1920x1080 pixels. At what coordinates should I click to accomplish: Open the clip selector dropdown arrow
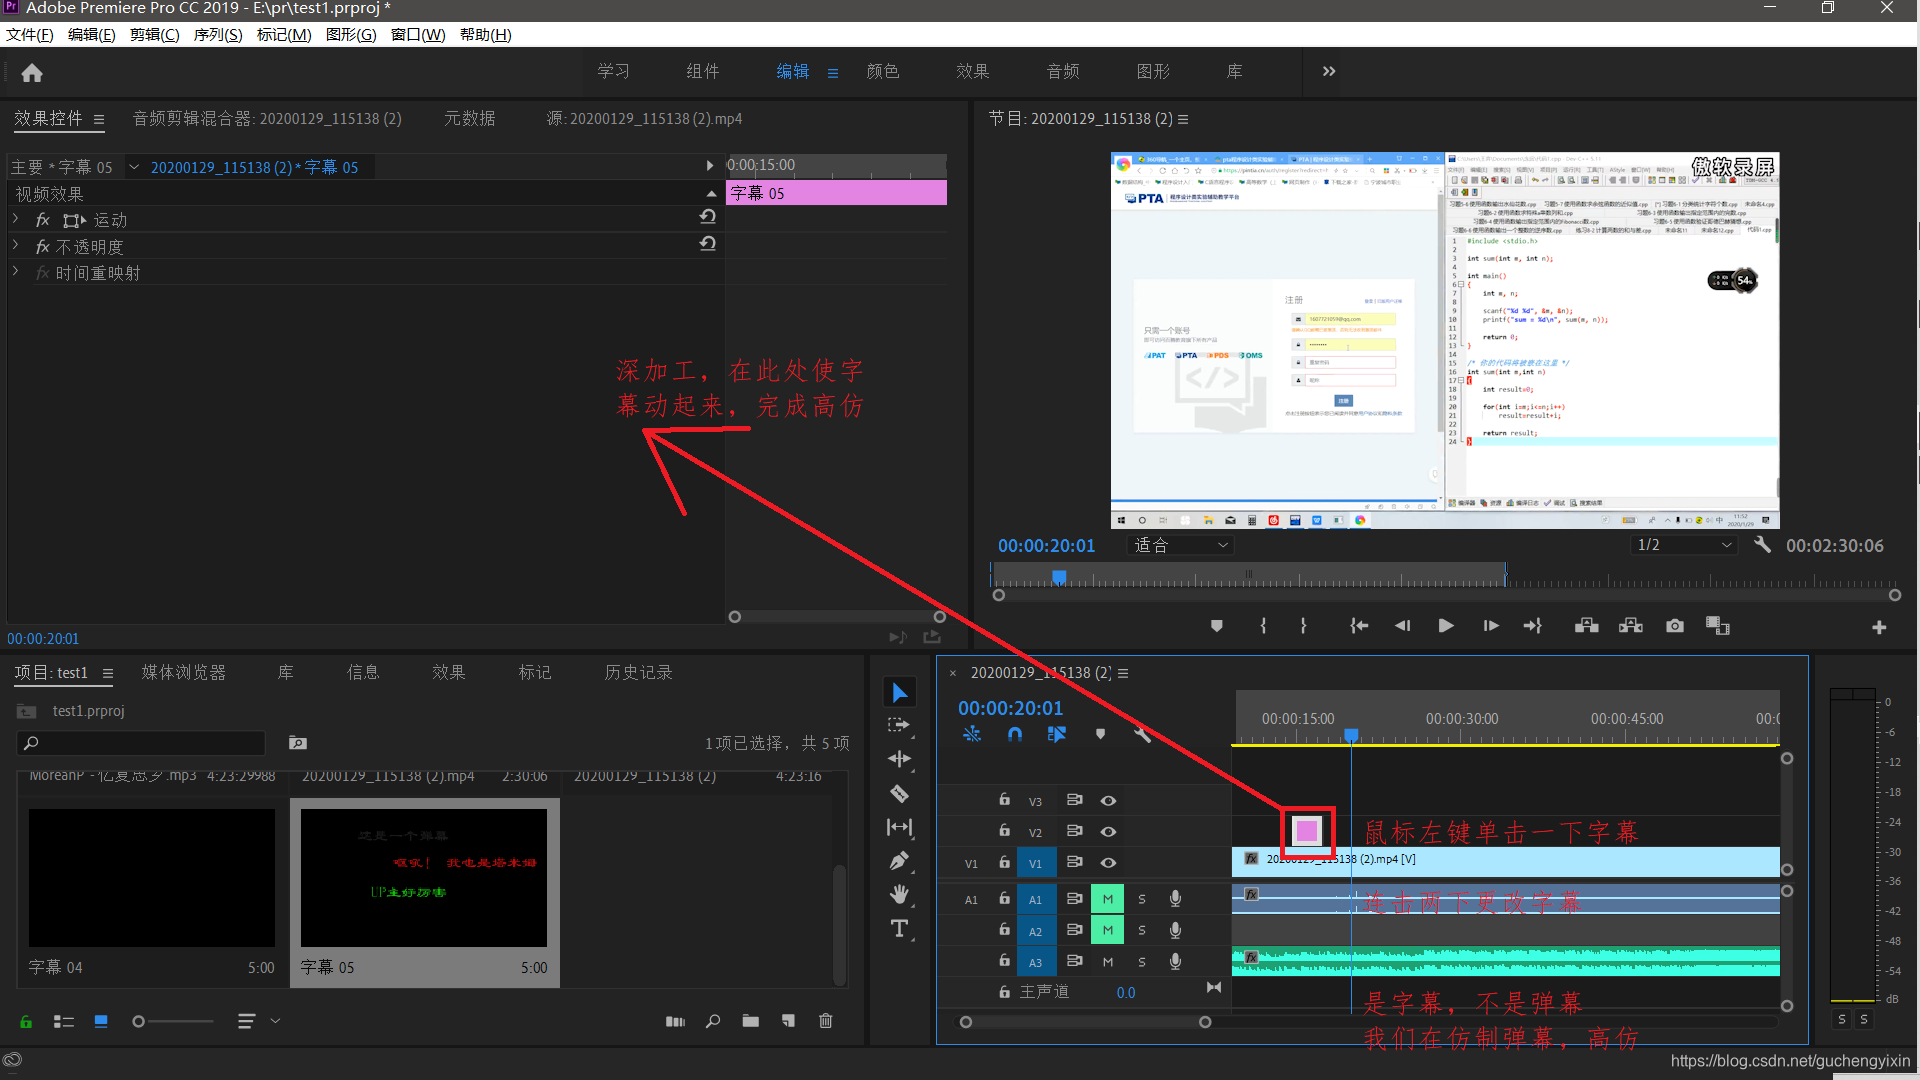(134, 167)
